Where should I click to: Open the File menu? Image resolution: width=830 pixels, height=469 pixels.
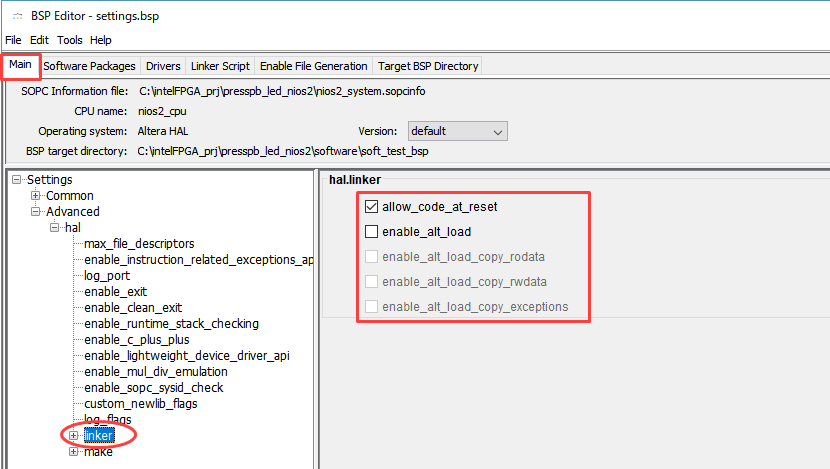13,40
